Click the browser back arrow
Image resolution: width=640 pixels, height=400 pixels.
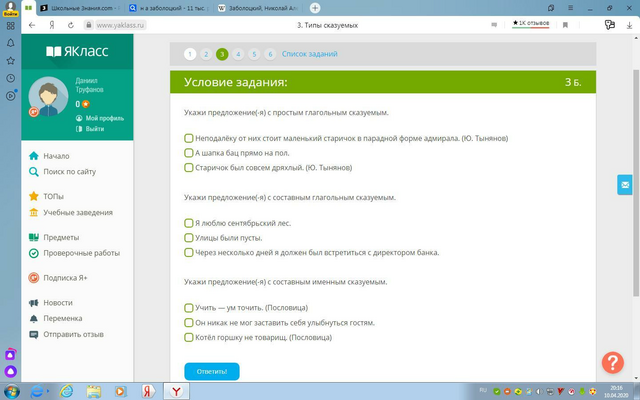pos(32,25)
